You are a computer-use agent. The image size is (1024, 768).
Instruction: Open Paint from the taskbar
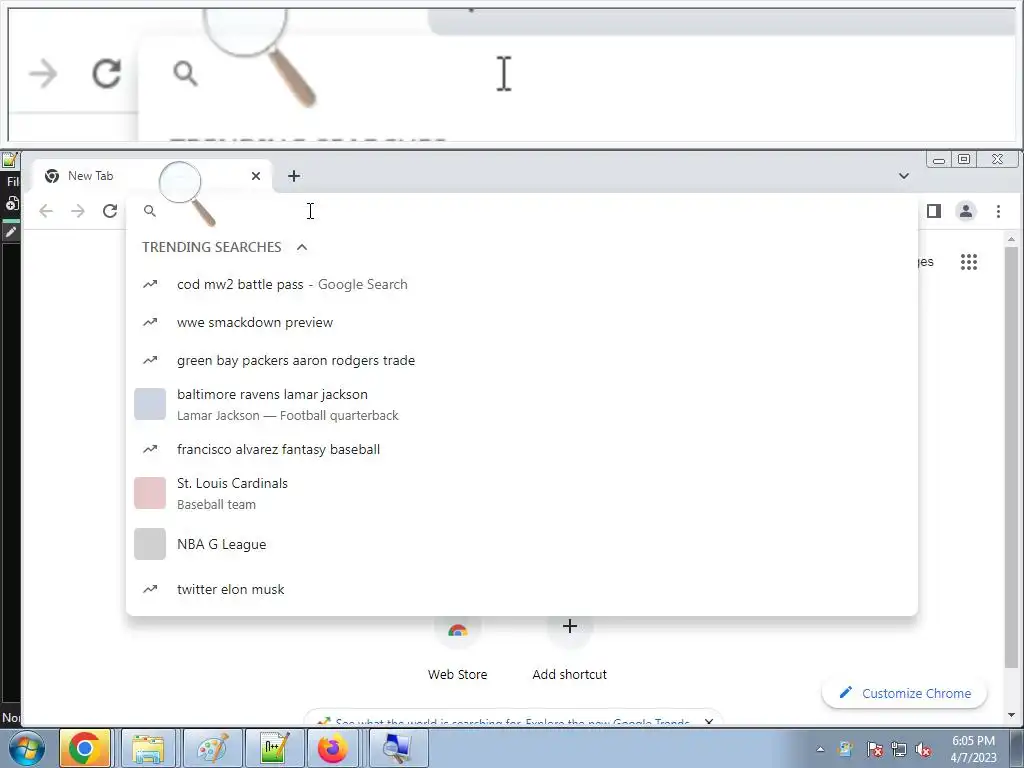(x=213, y=748)
